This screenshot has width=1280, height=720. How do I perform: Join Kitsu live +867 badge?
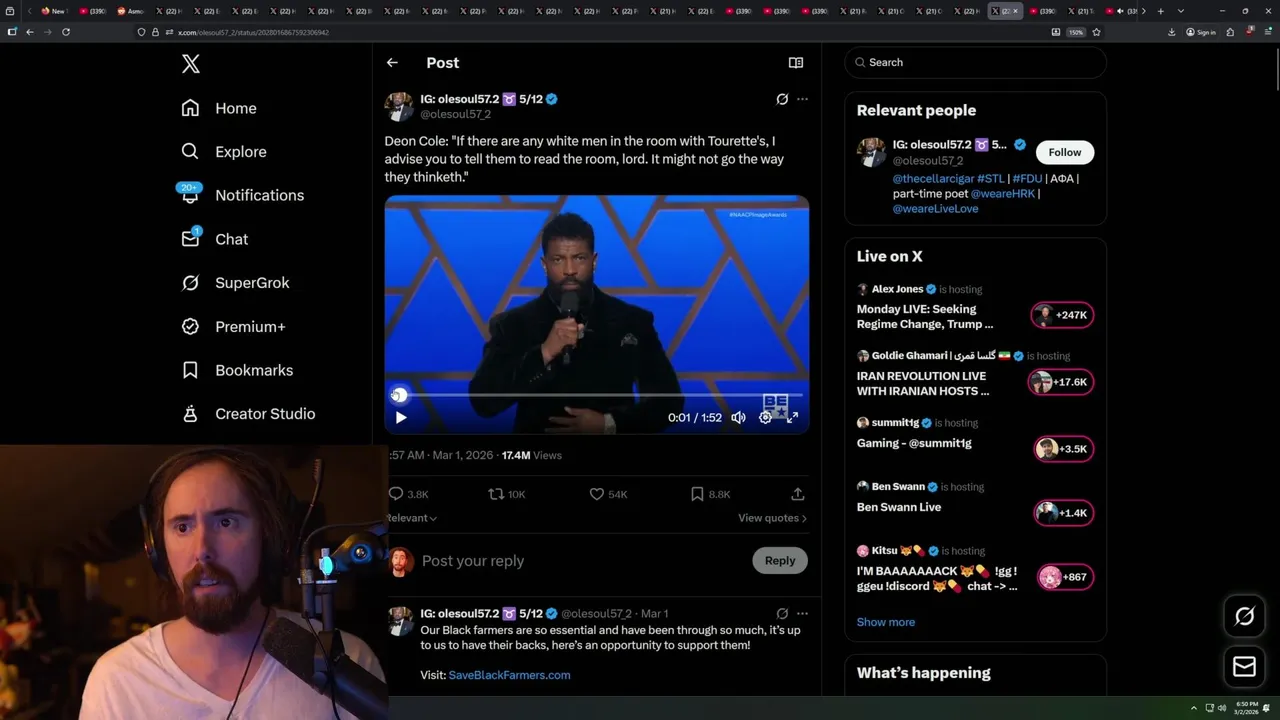[x=1065, y=577]
